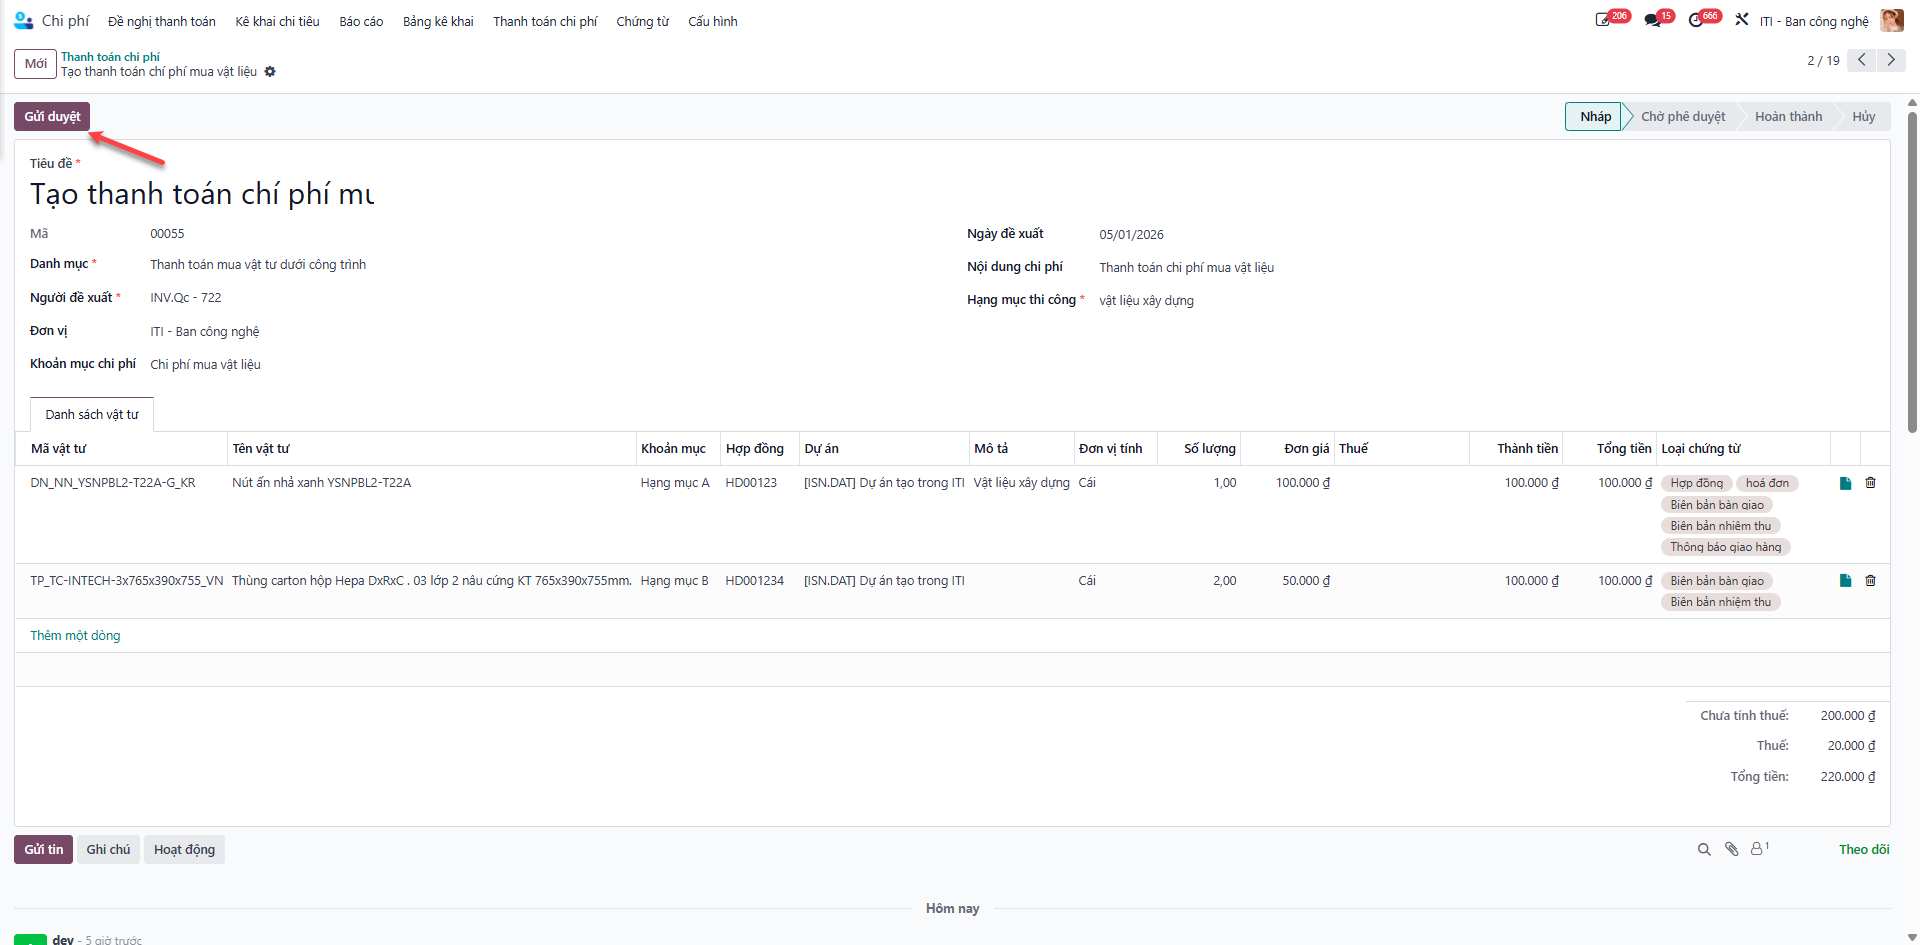This screenshot has width=1920, height=945.
Task: Delete the DN_NN_YSNPBL2-T22A-G_KR row with trash icon
Action: [1870, 483]
